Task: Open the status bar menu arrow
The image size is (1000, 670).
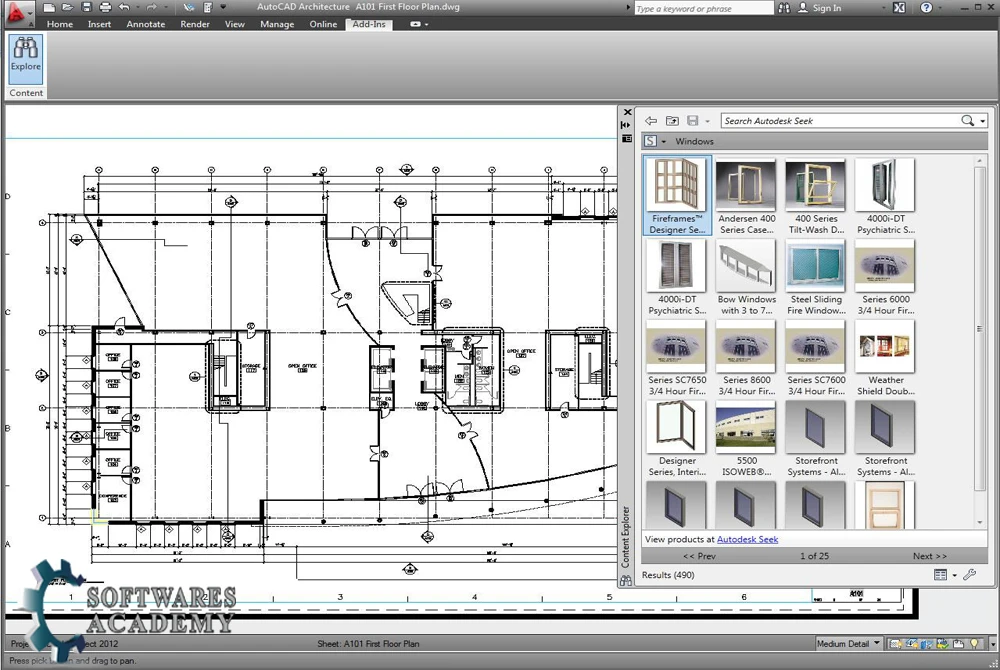Action: (x=992, y=645)
